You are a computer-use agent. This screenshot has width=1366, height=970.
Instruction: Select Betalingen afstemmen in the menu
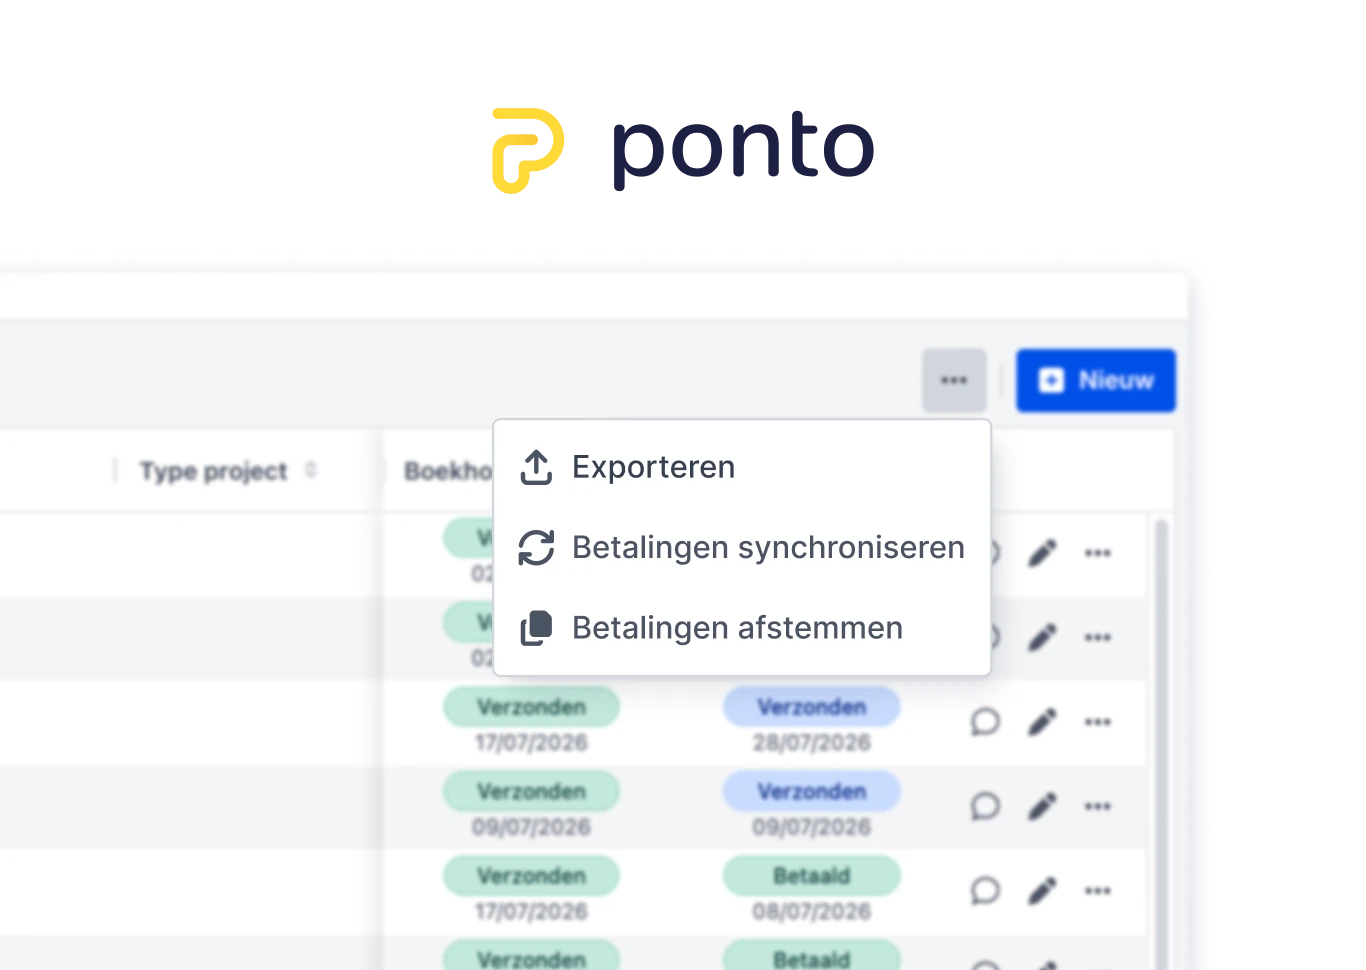tap(742, 628)
